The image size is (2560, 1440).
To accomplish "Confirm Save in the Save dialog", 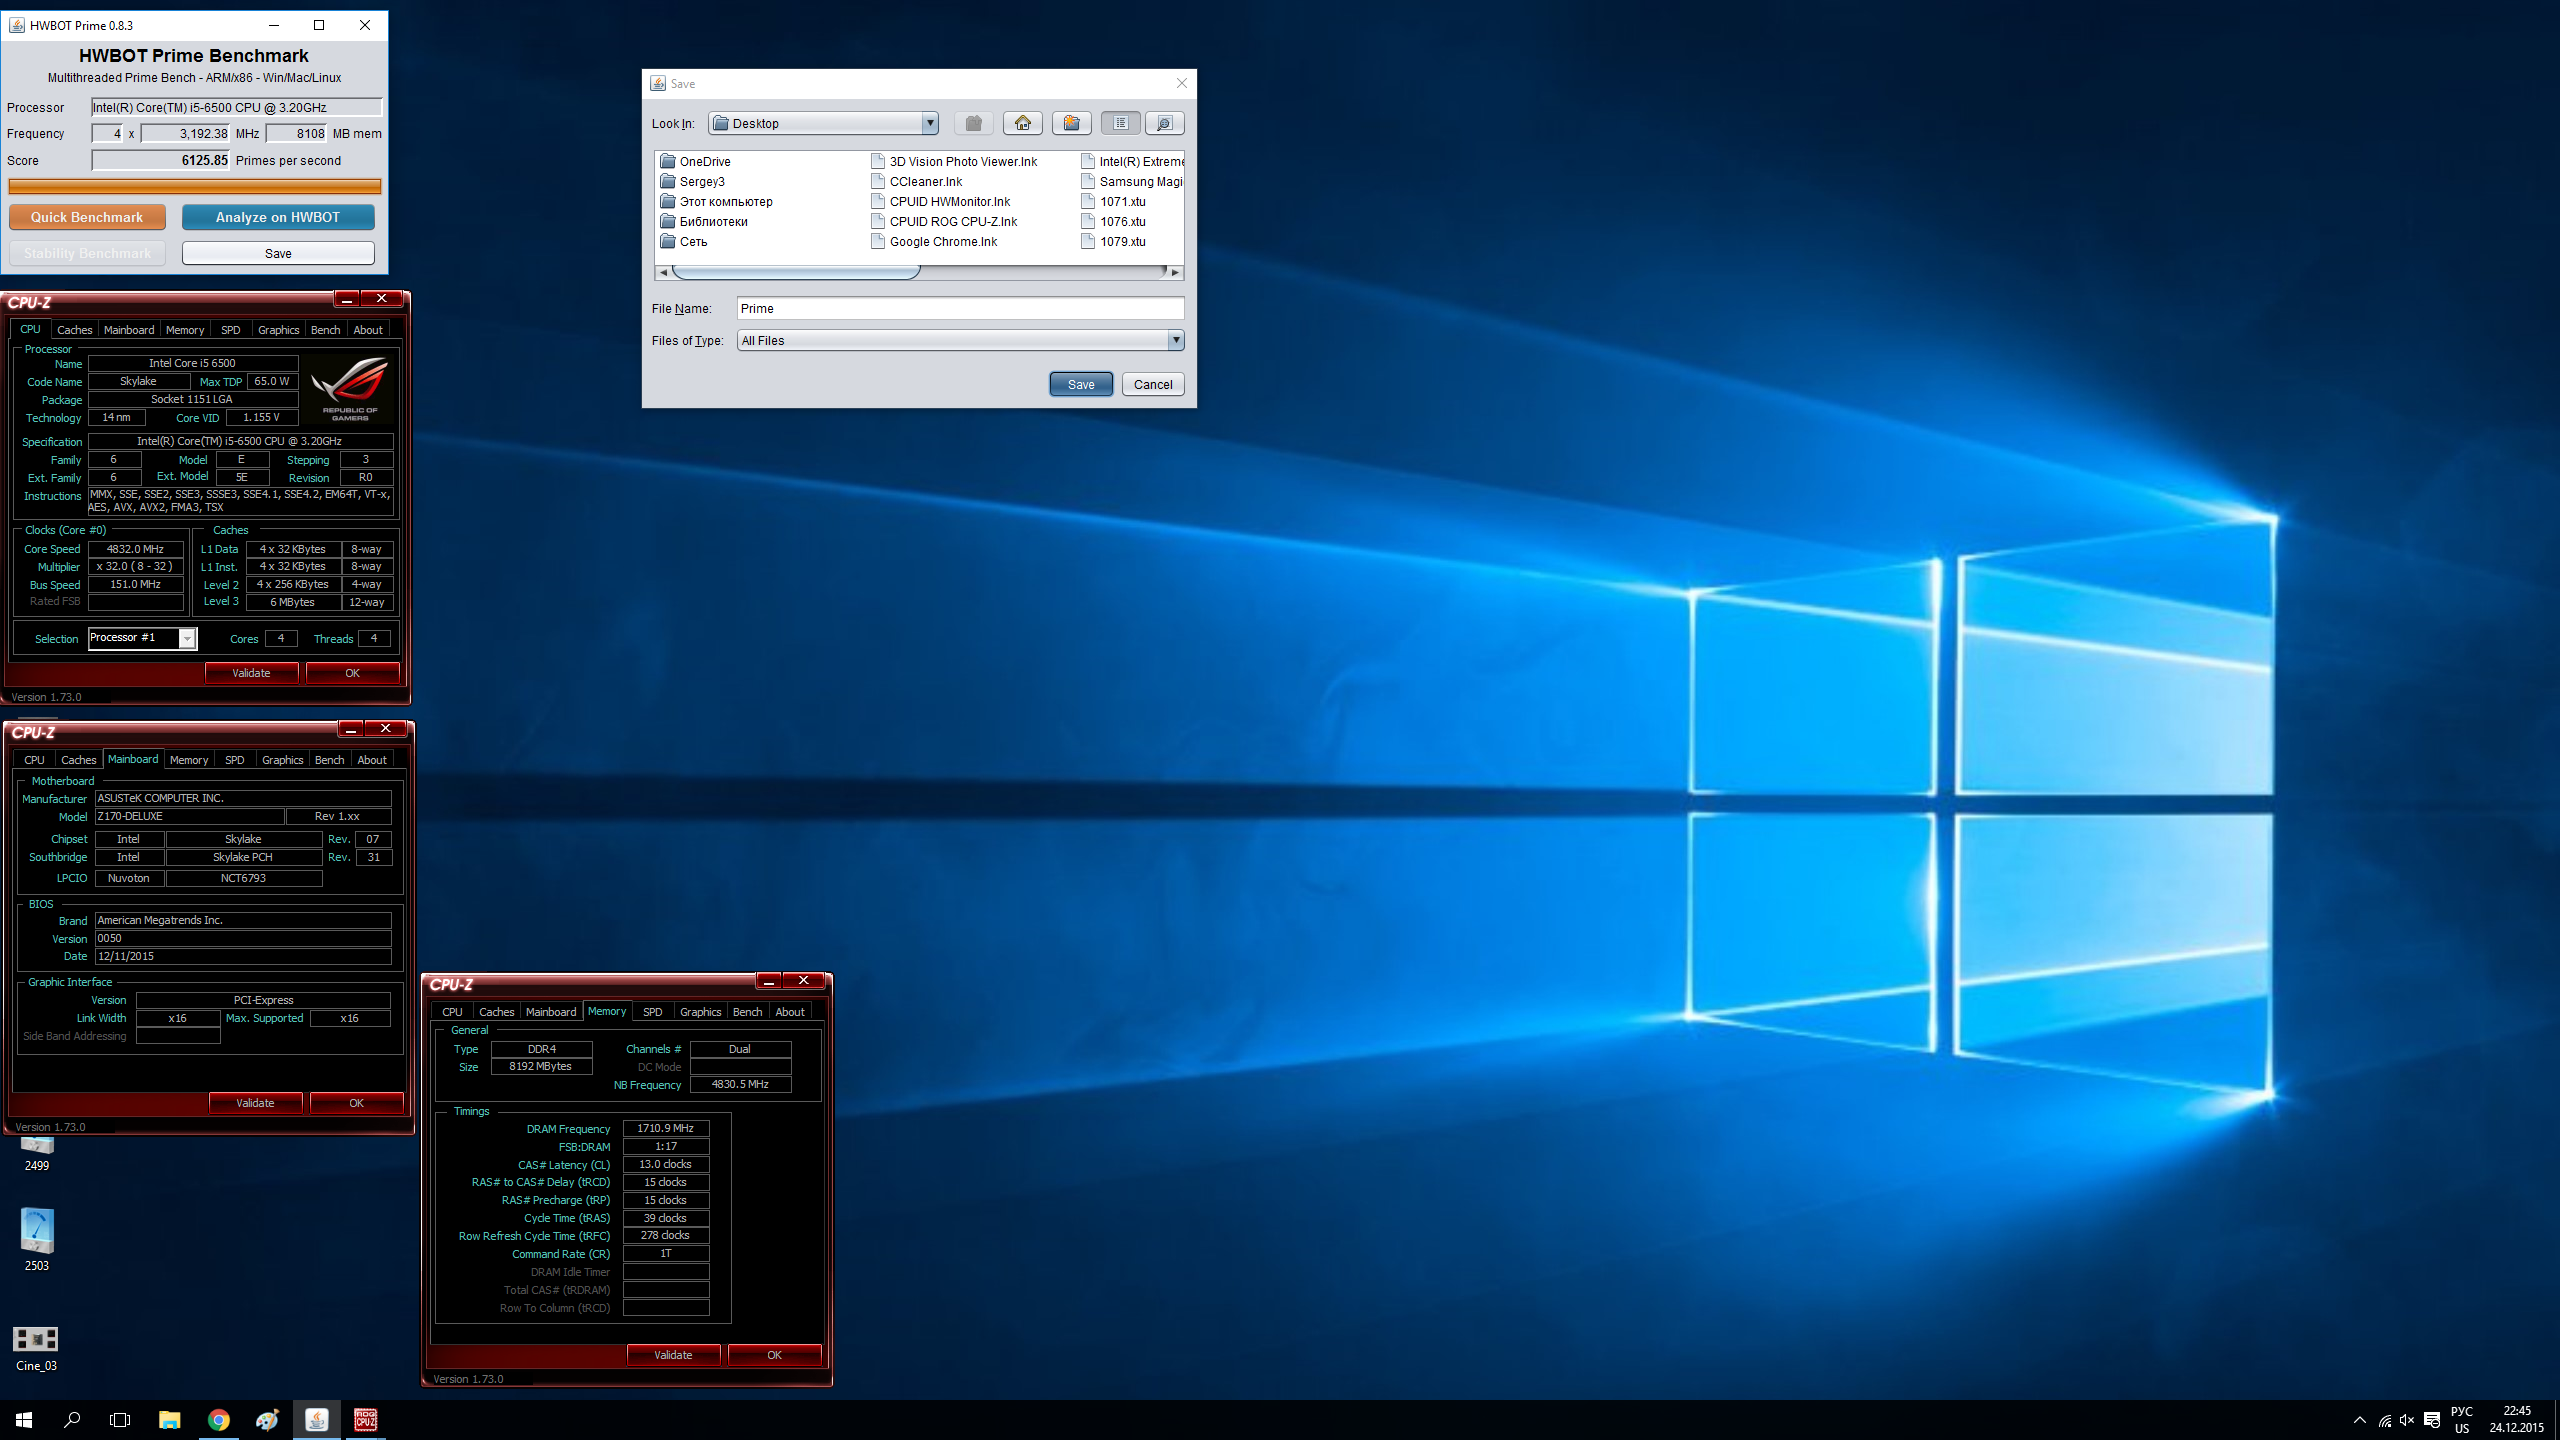I will (x=1081, y=384).
